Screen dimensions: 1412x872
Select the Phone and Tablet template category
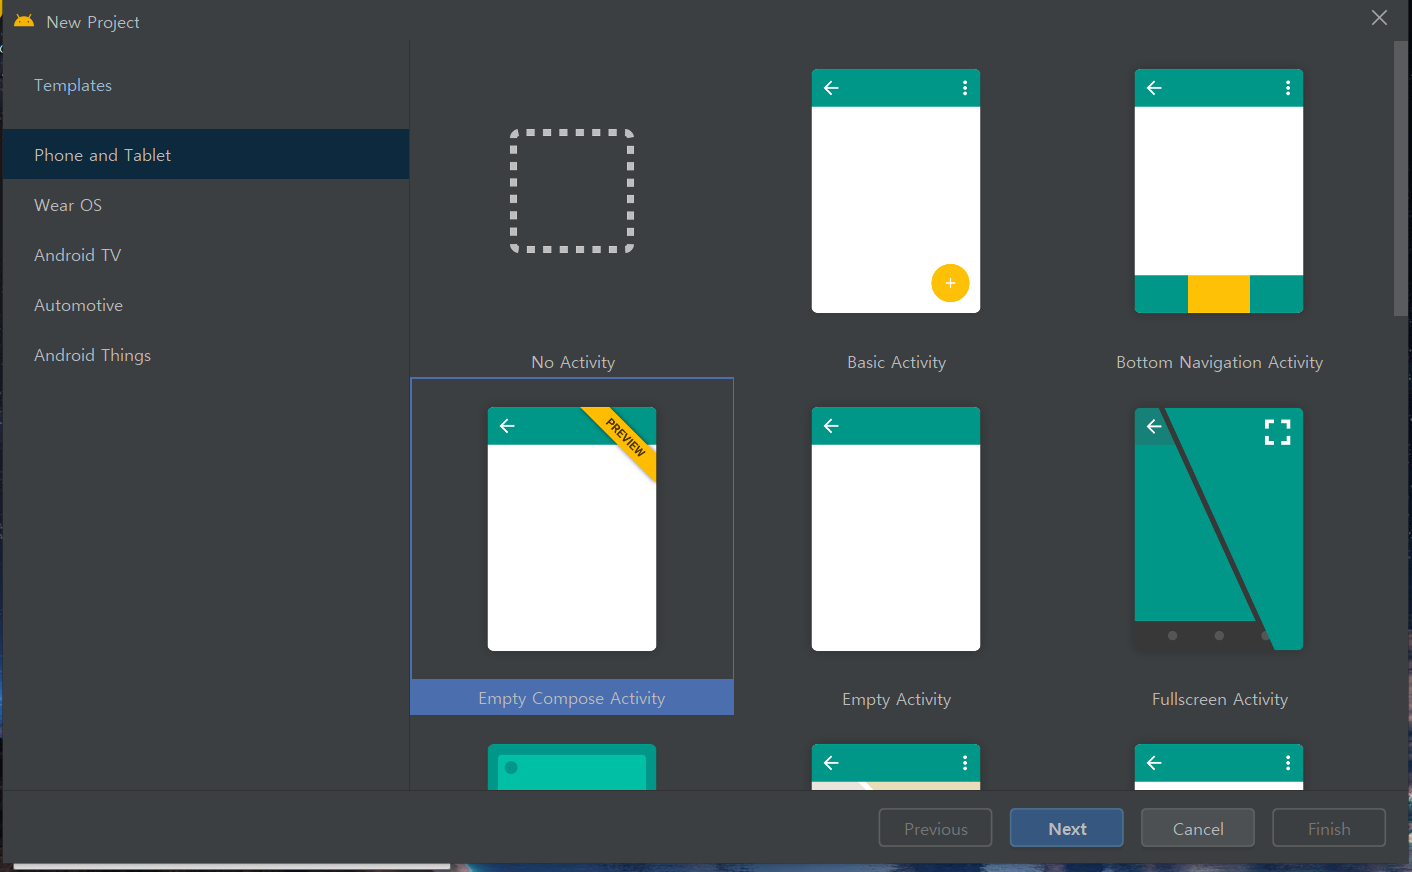(205, 155)
